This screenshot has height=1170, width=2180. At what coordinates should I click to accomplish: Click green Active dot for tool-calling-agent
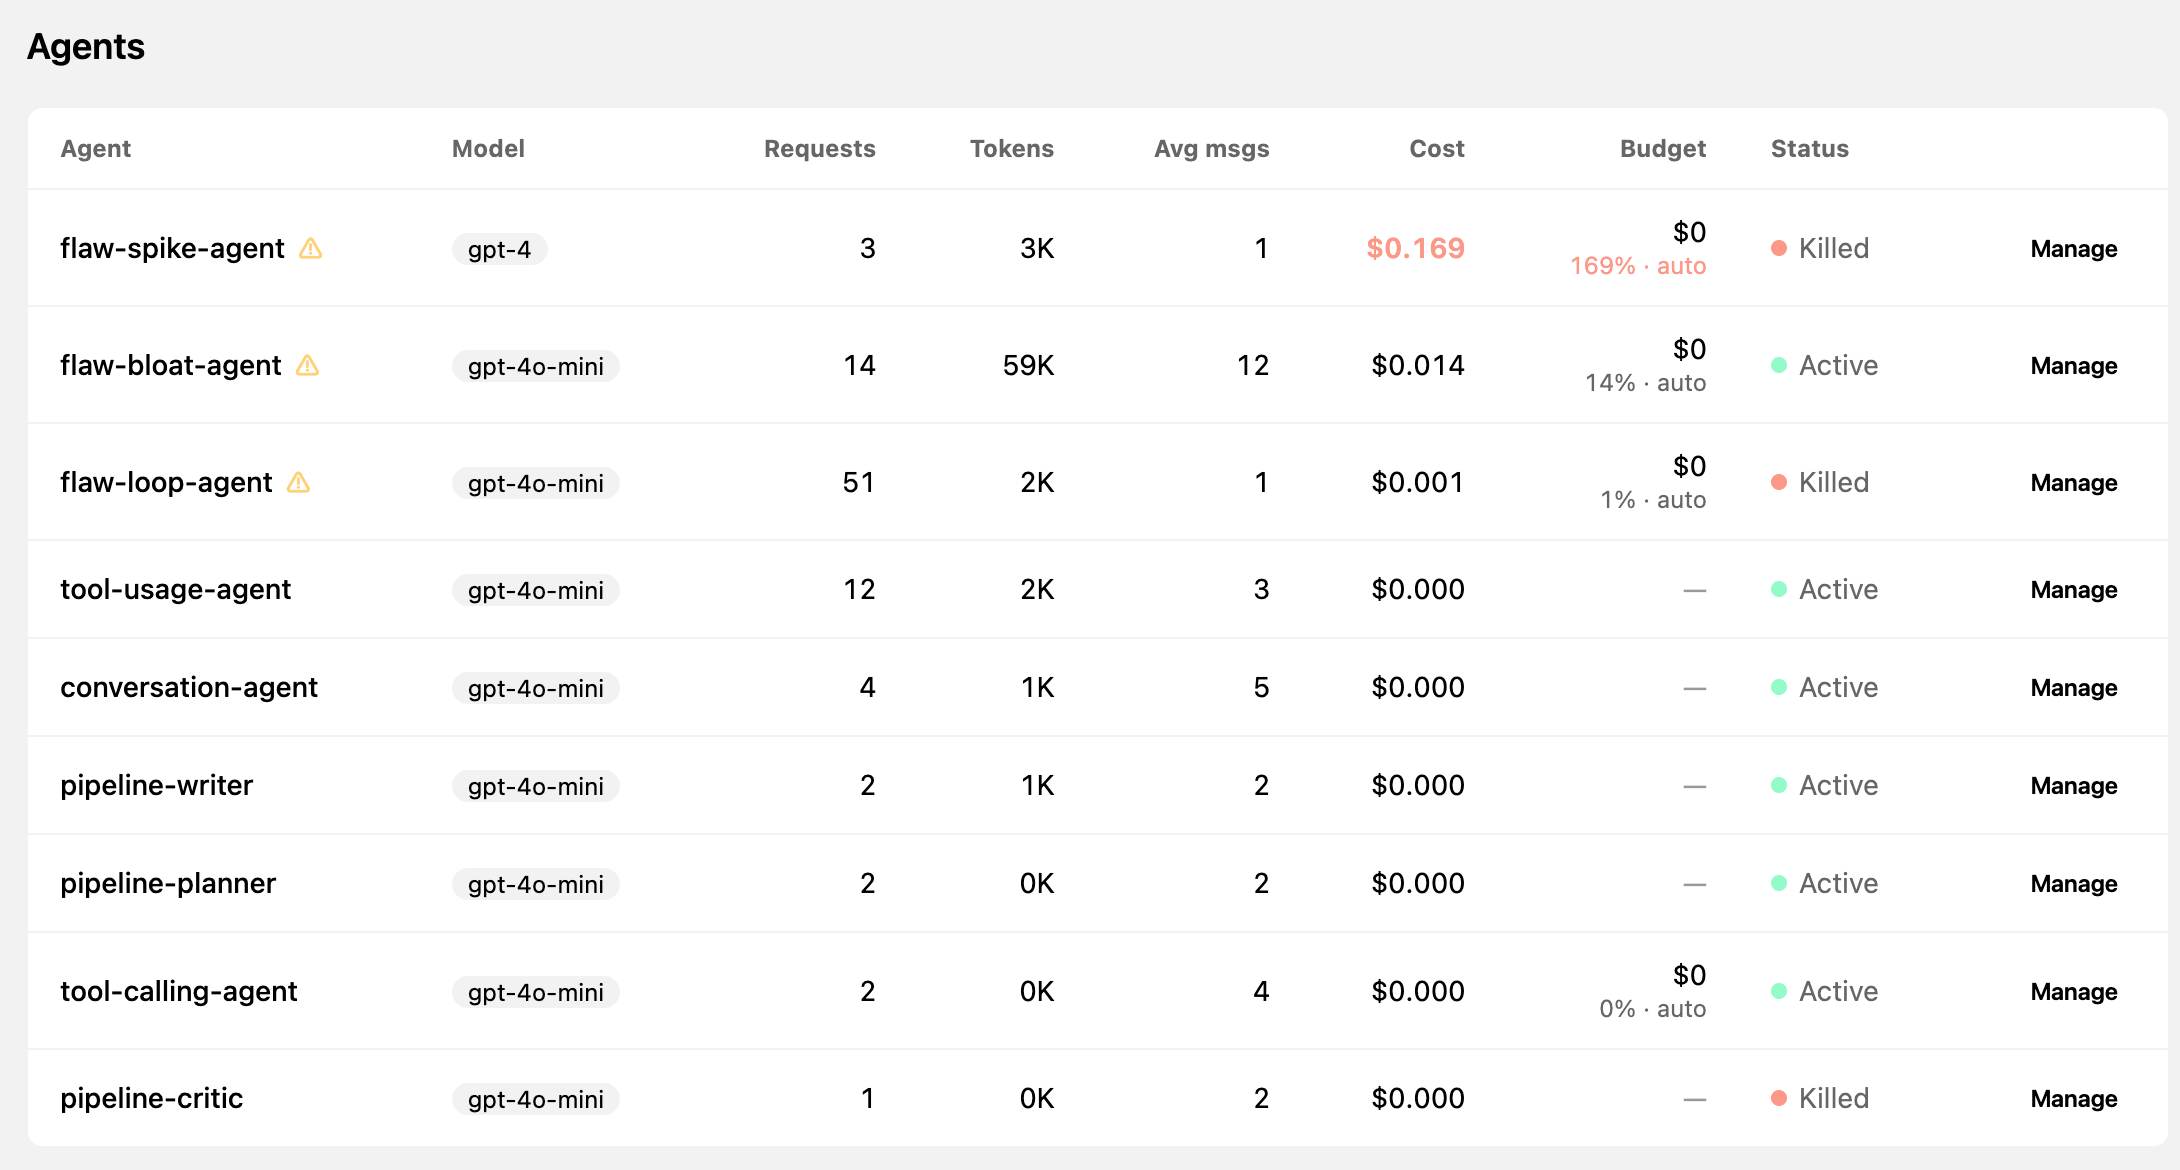(1779, 991)
